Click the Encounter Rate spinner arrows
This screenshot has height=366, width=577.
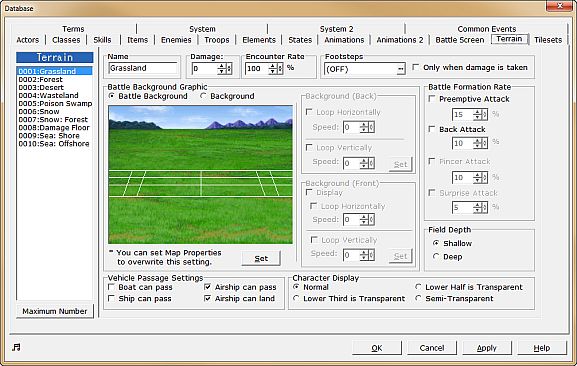pyautogui.click(x=276, y=68)
